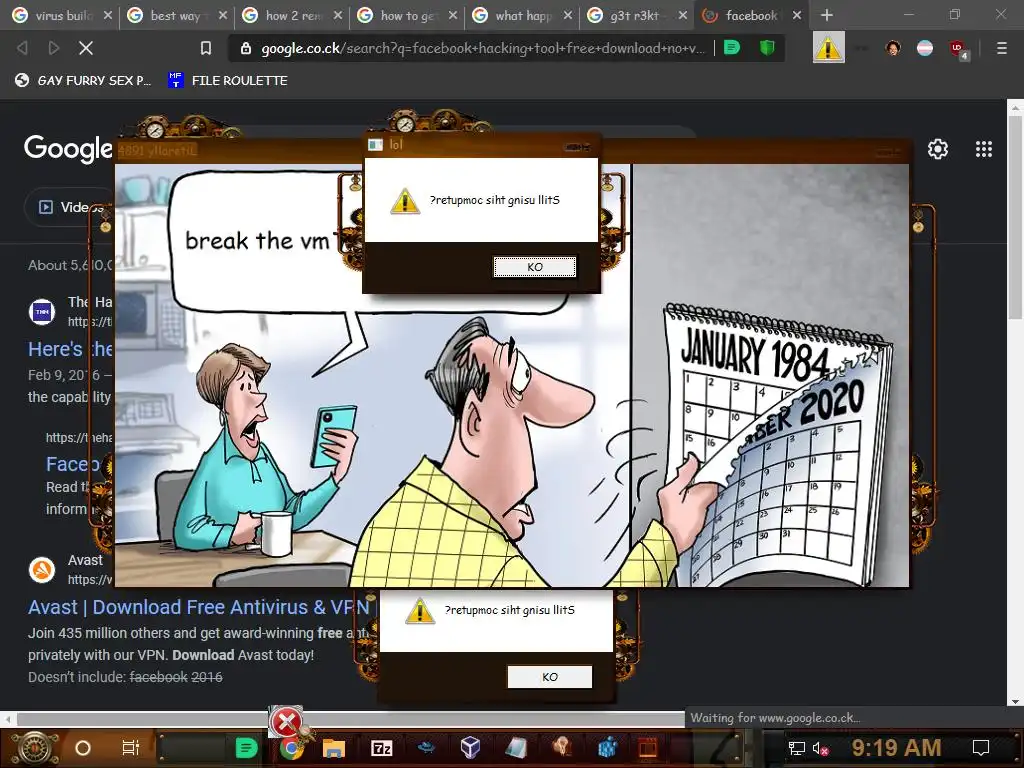This screenshot has height=768, width=1024.
Task: Select the Videos search filter
Action: pyautogui.click(x=69, y=207)
